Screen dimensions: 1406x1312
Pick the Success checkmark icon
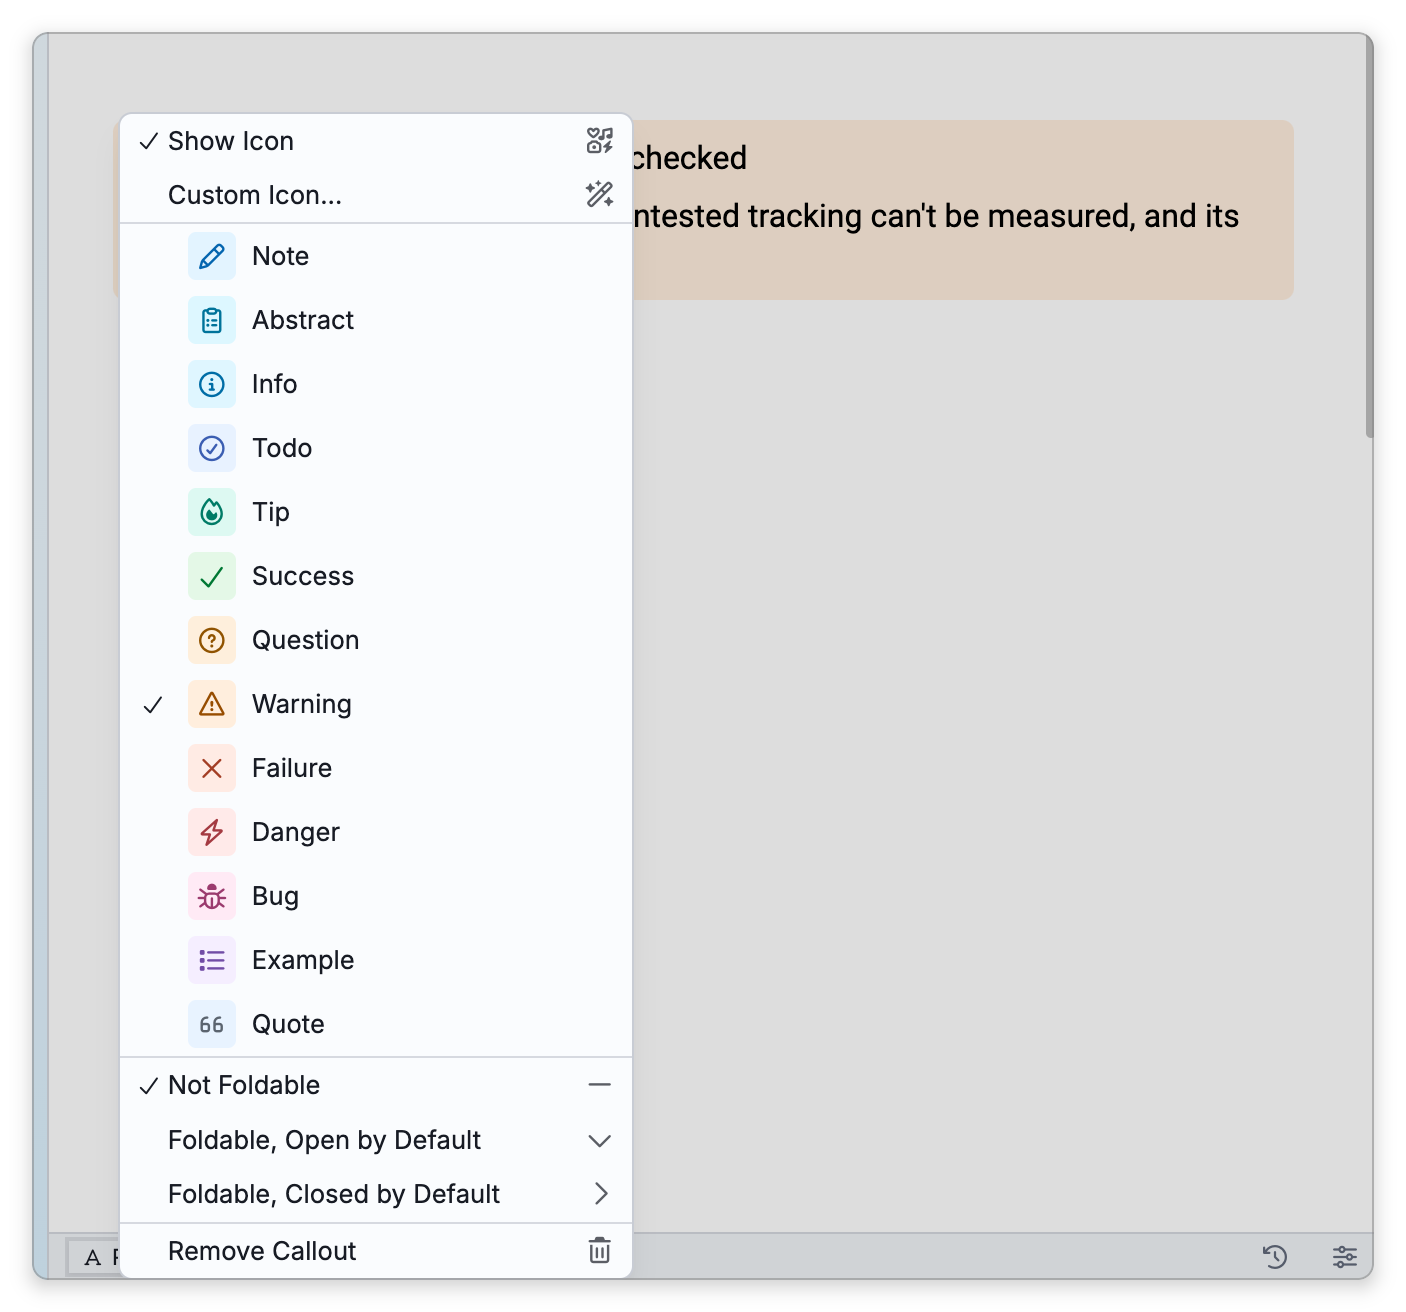point(212,576)
